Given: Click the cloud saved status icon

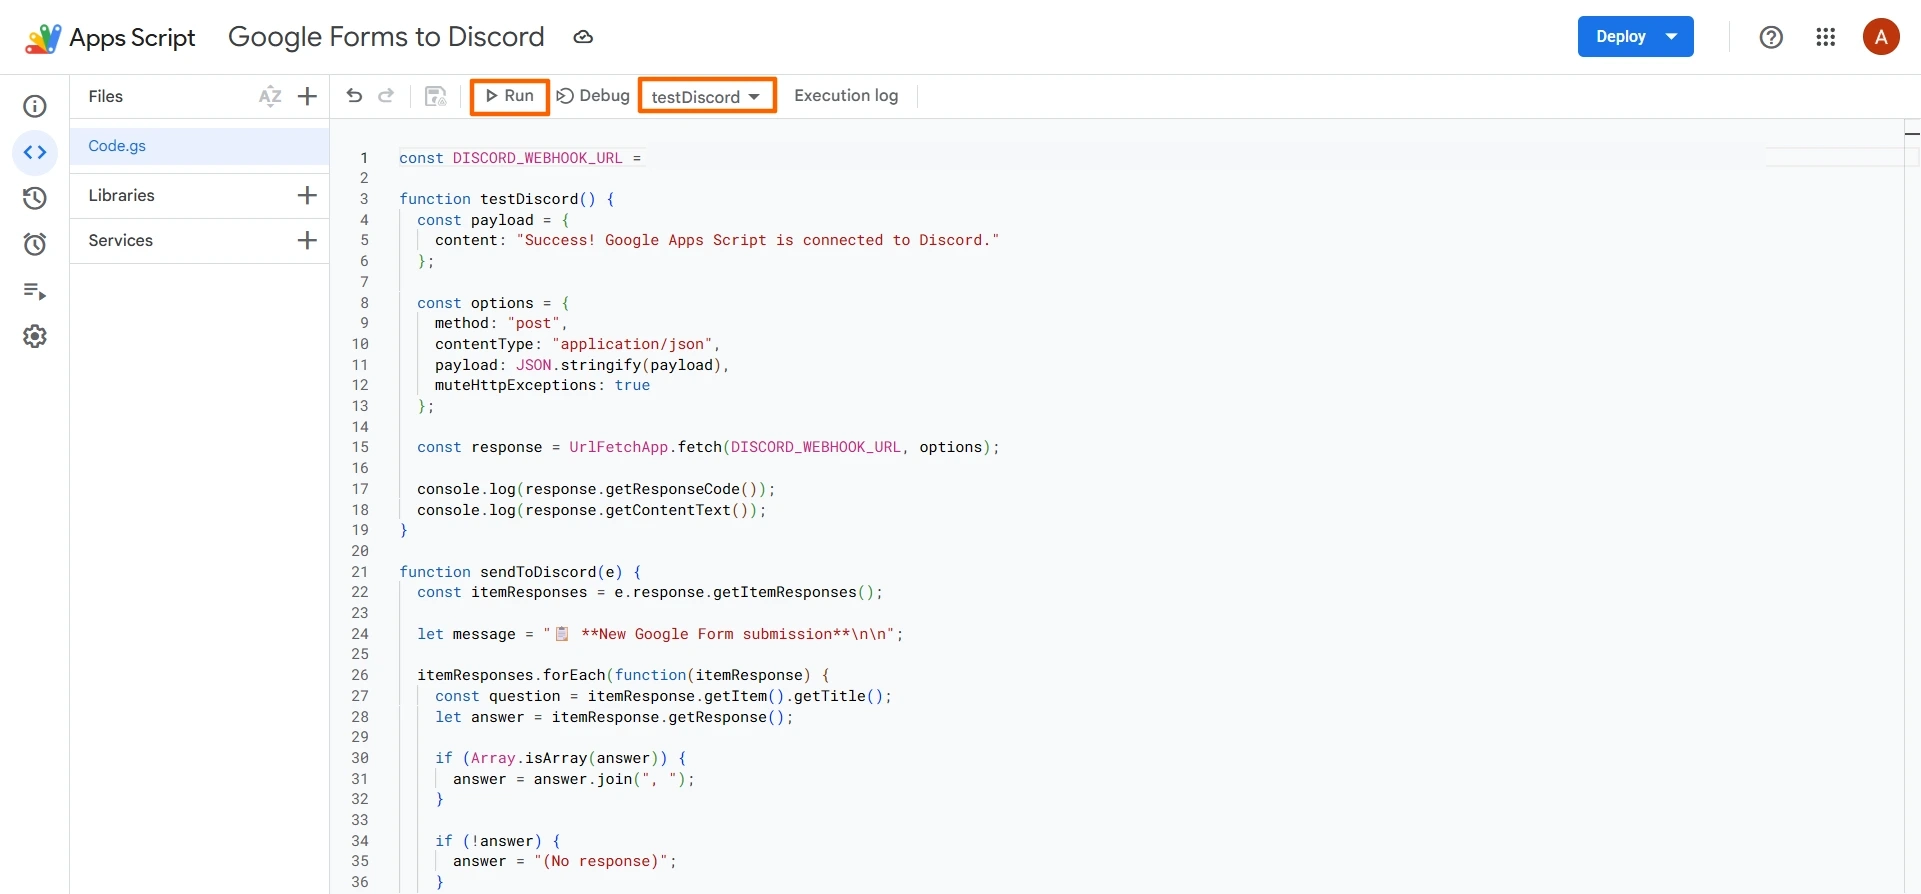Looking at the screenshot, I should click(583, 37).
